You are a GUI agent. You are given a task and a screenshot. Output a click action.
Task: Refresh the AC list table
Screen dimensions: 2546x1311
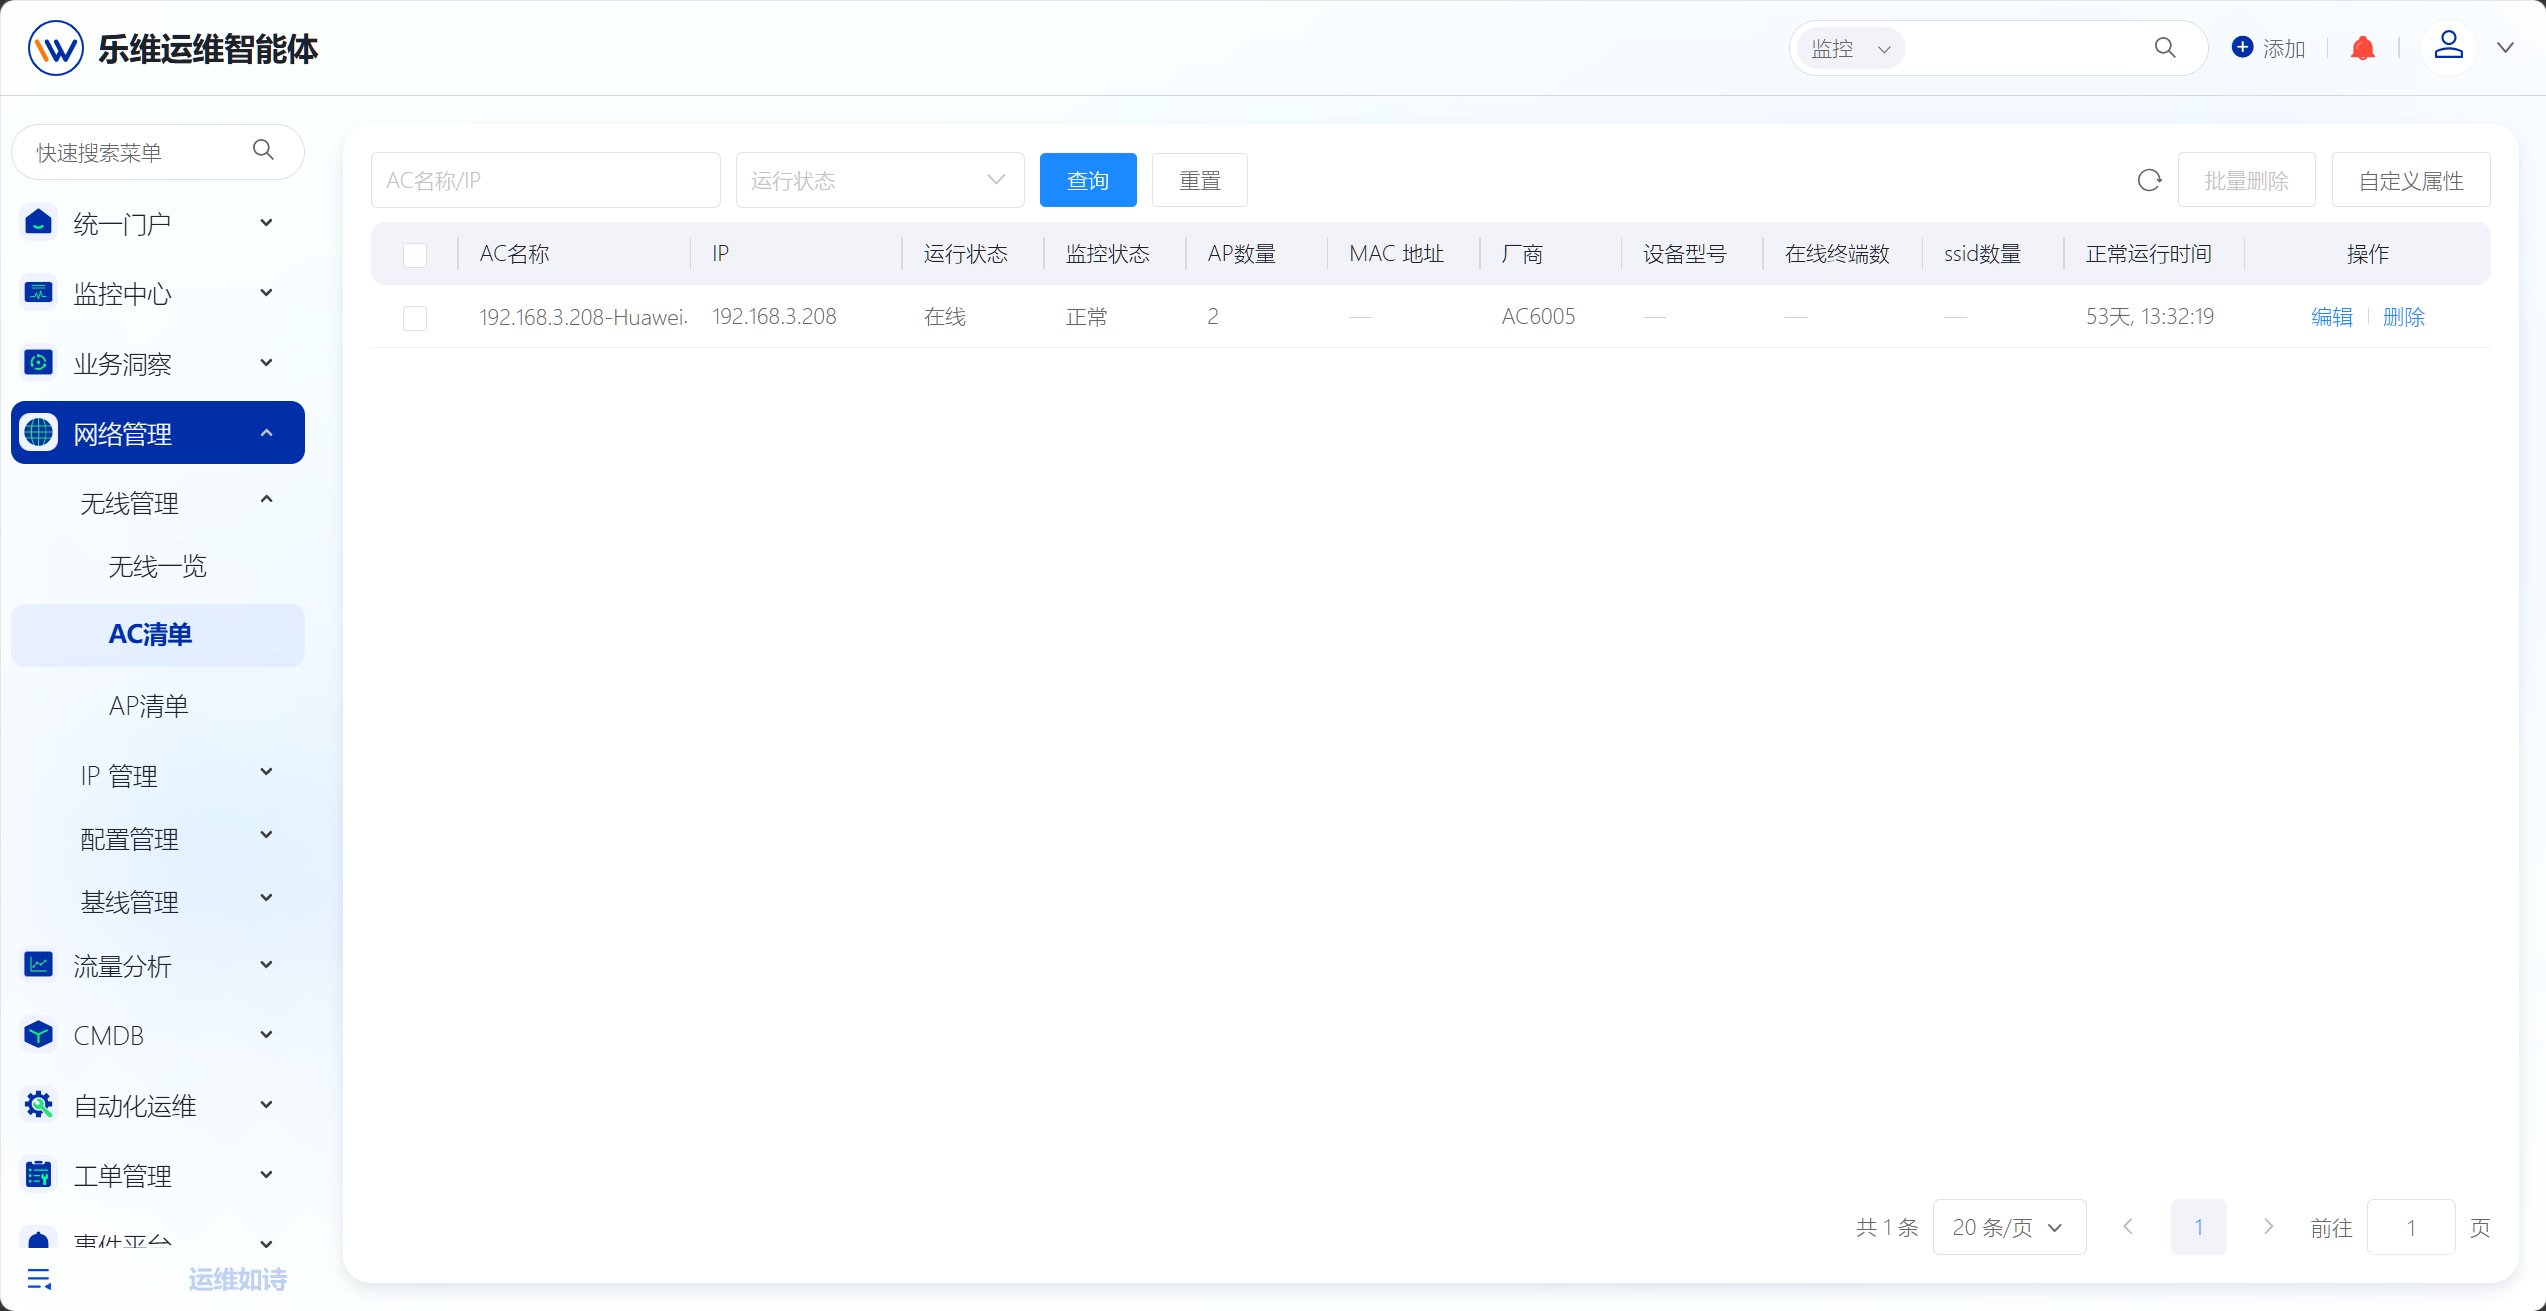[2149, 180]
